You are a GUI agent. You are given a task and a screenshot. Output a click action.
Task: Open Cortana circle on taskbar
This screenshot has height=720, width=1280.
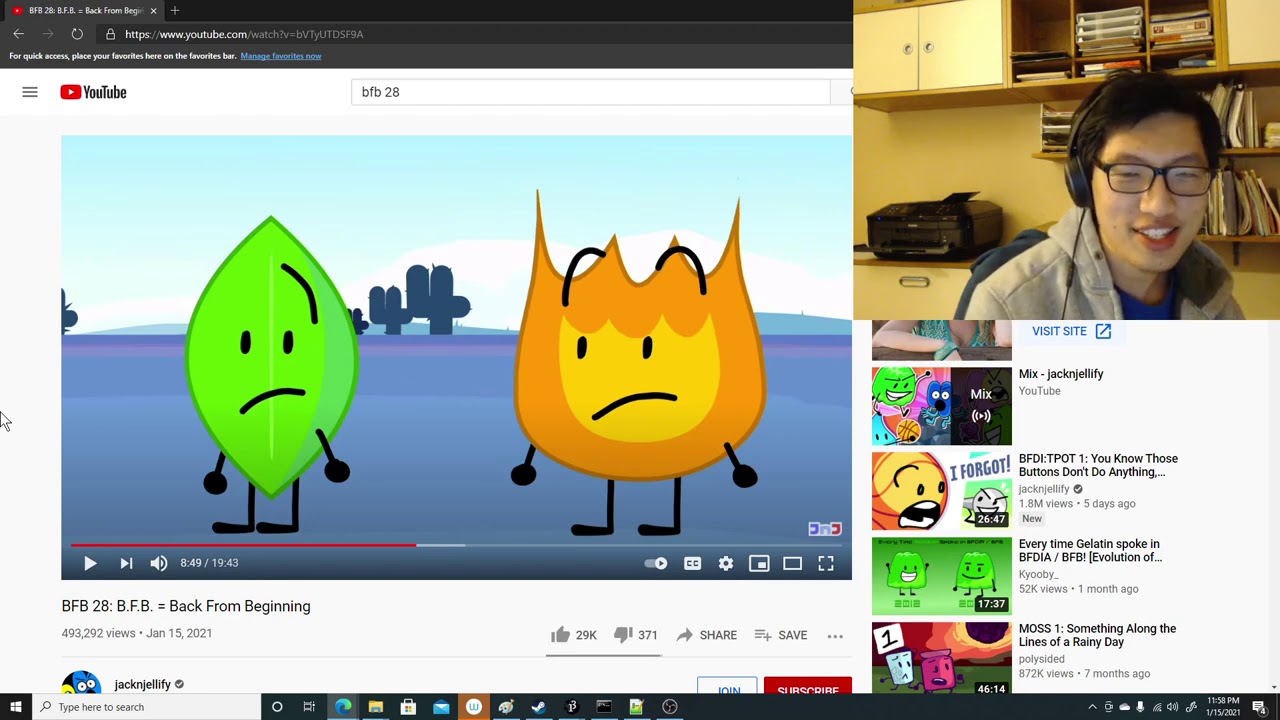pyautogui.click(x=277, y=707)
